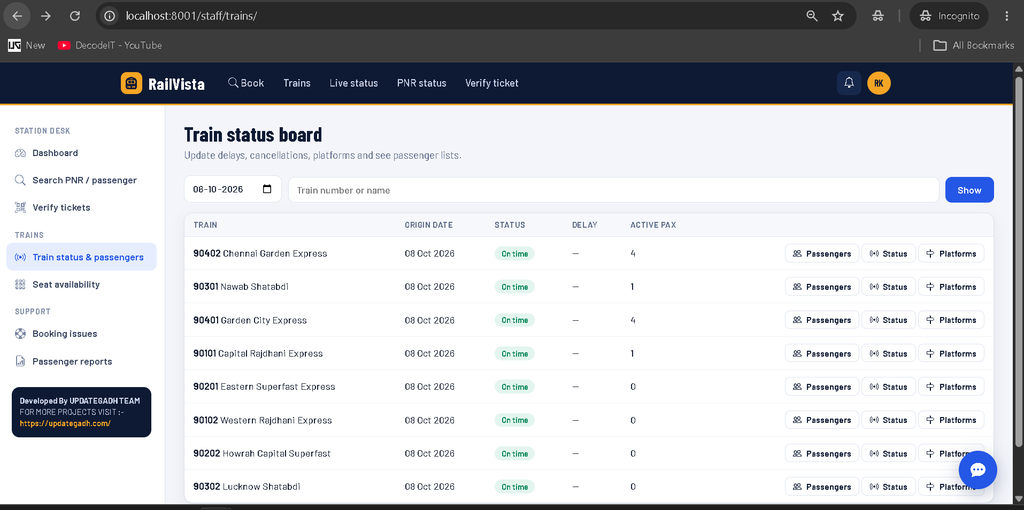View Passengers for 90101 Capital Rajdhani Express
1024x510 pixels.
click(x=822, y=353)
